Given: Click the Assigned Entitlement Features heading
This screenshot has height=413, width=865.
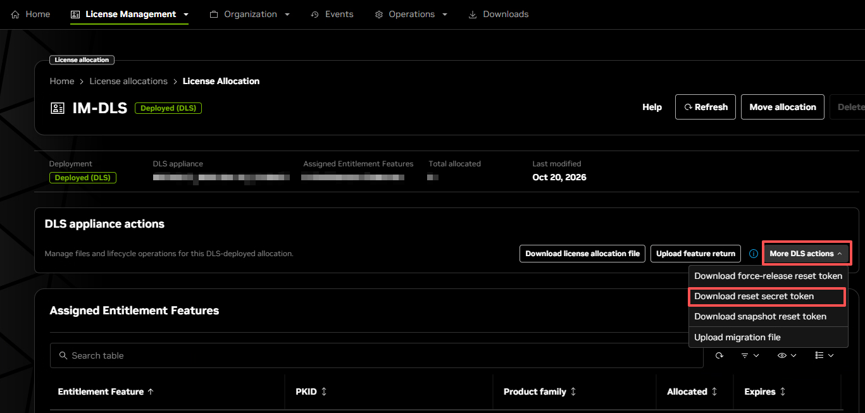Looking at the screenshot, I should click(x=134, y=310).
